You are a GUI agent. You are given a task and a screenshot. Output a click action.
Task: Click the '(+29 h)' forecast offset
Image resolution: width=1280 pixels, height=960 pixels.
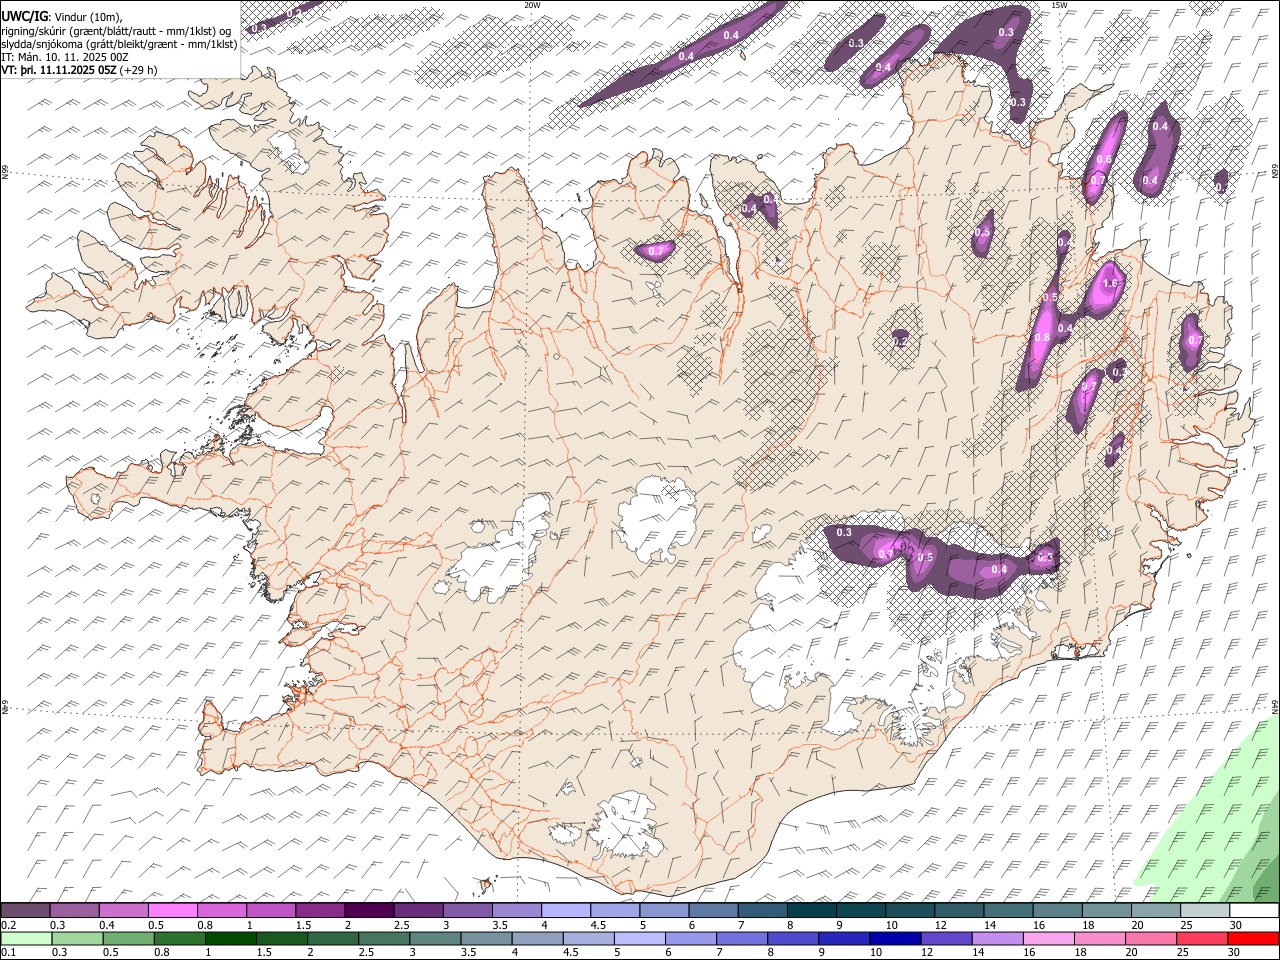pos(139,71)
